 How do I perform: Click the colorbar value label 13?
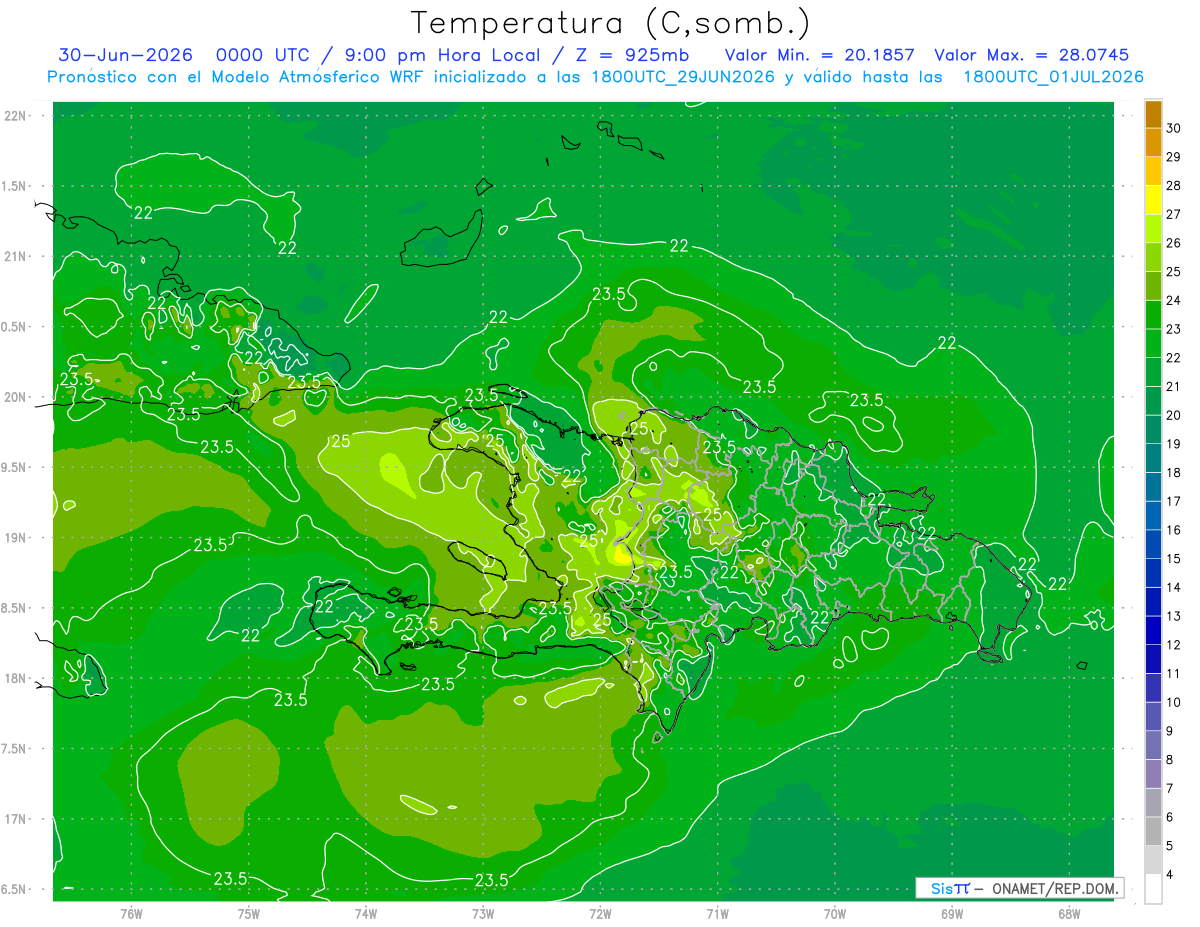point(1174,616)
